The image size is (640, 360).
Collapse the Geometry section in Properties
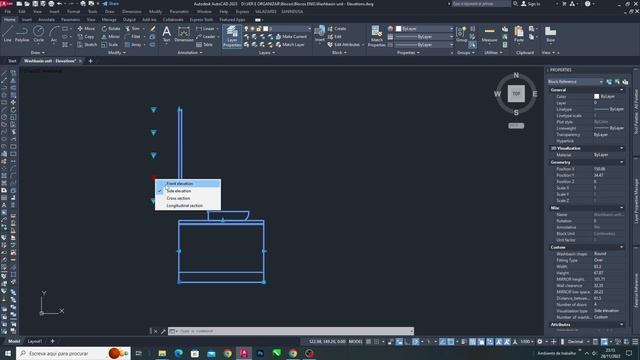621,162
